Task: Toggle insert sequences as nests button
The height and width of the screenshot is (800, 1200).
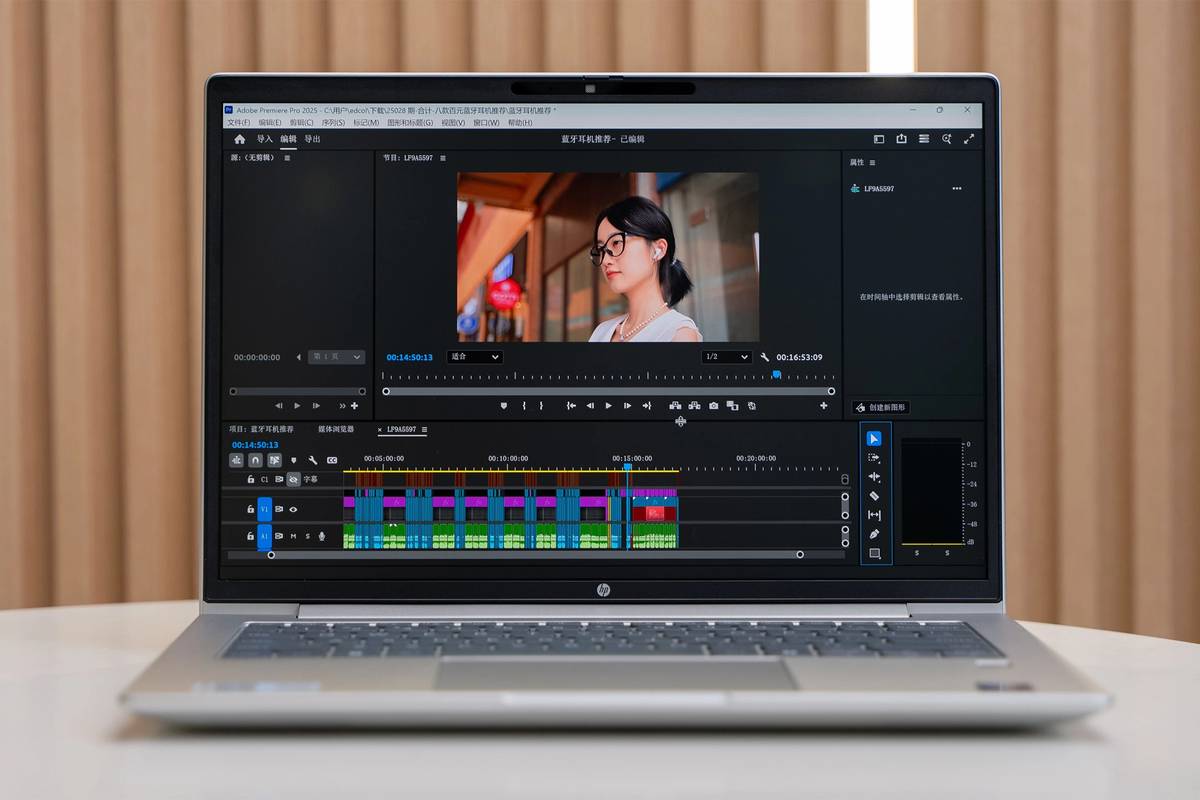Action: pos(236,460)
